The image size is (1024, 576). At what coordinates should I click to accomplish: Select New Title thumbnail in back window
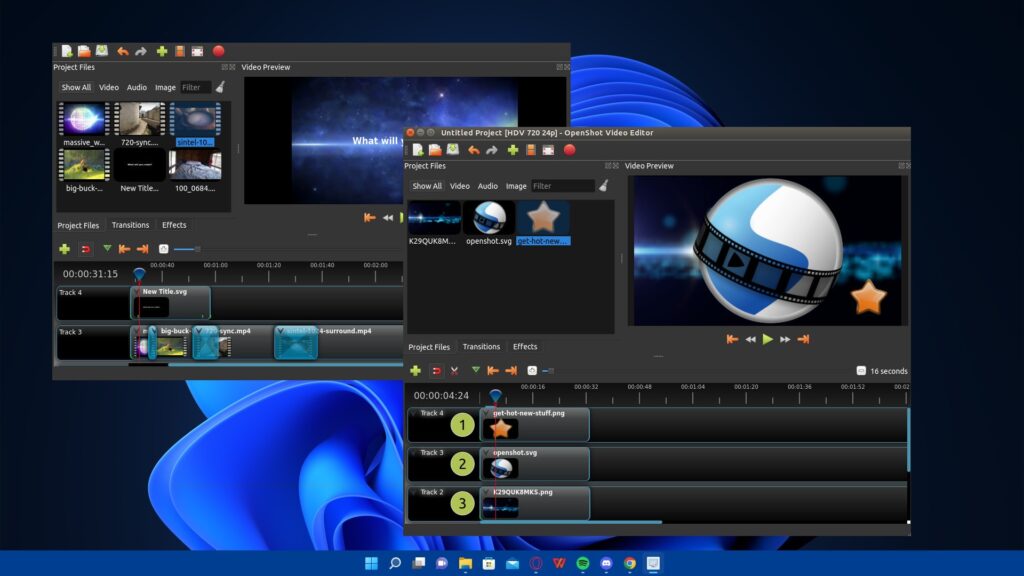[x=140, y=165]
